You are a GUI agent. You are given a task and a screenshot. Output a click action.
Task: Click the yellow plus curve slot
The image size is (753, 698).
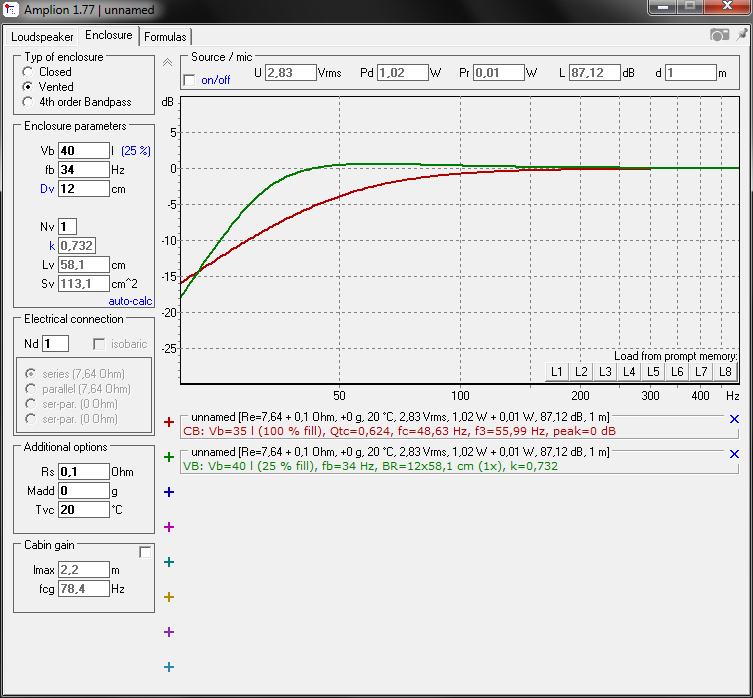(169, 597)
